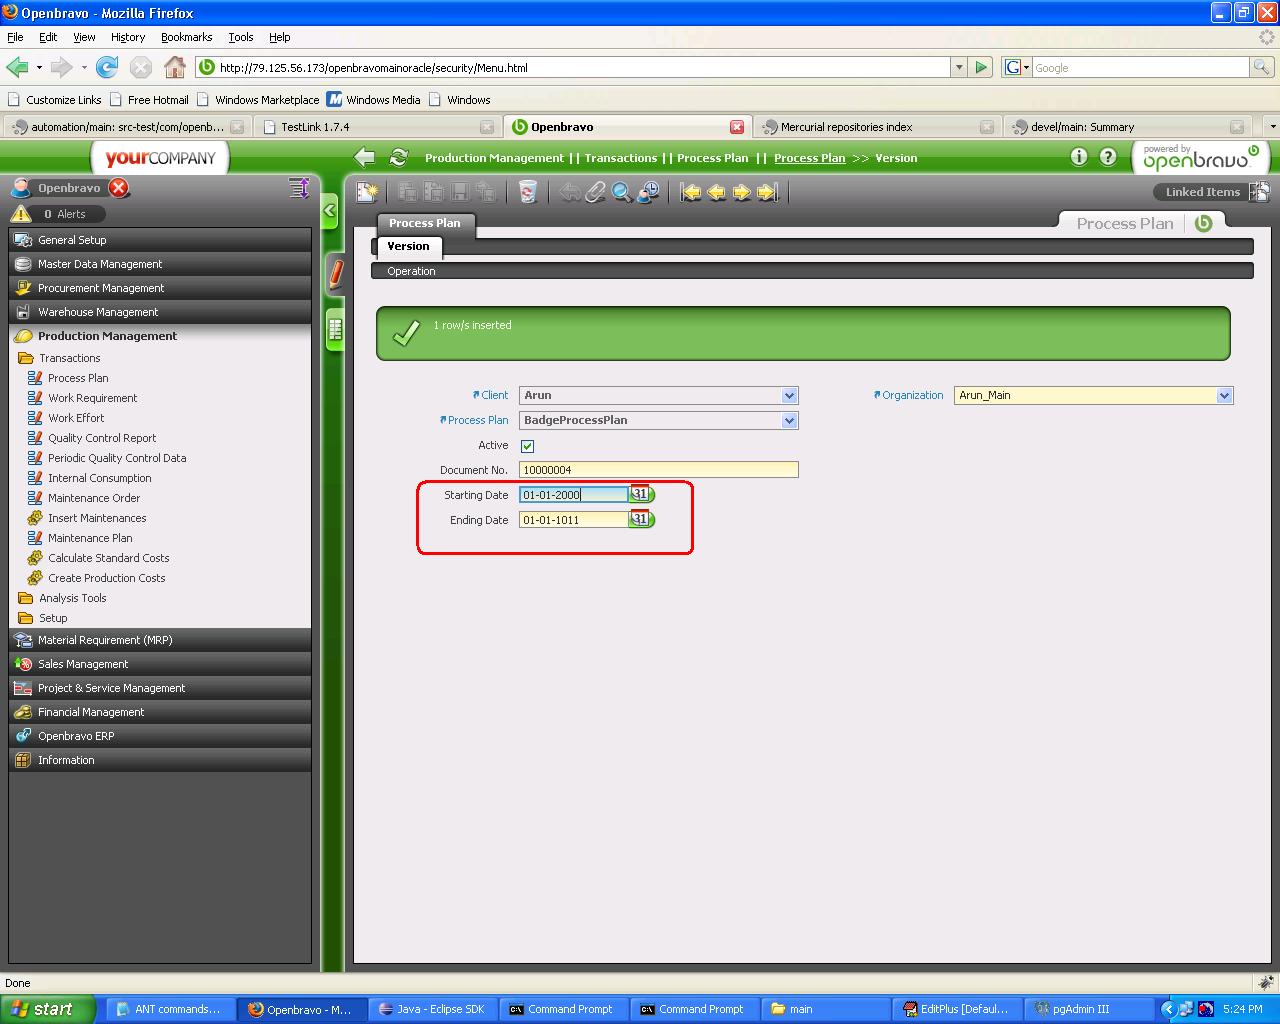Screen dimensions: 1280x1024
Task: Log out with the red X icon
Action: coord(119,188)
